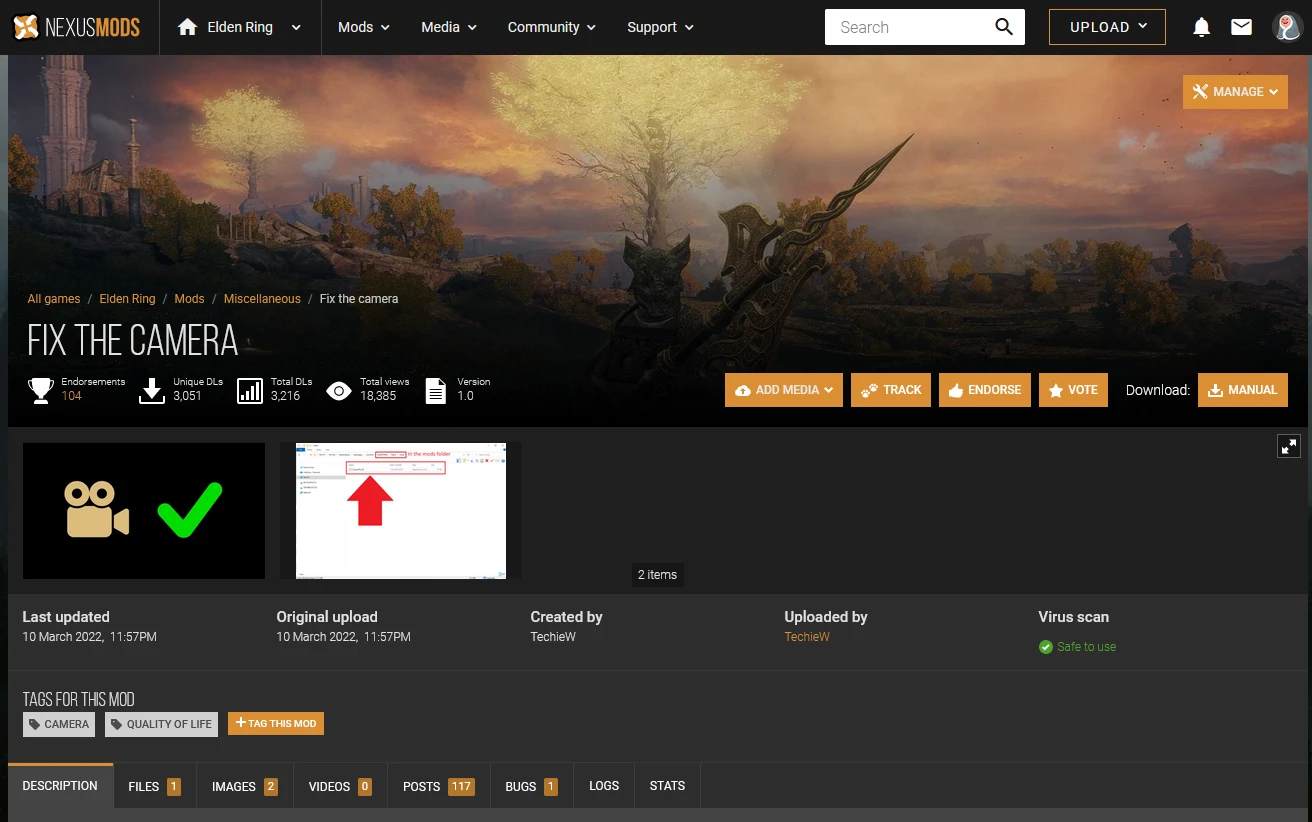Expand the image gallery to fullscreen
Screen dimensions: 1312x822
coord(1289,446)
